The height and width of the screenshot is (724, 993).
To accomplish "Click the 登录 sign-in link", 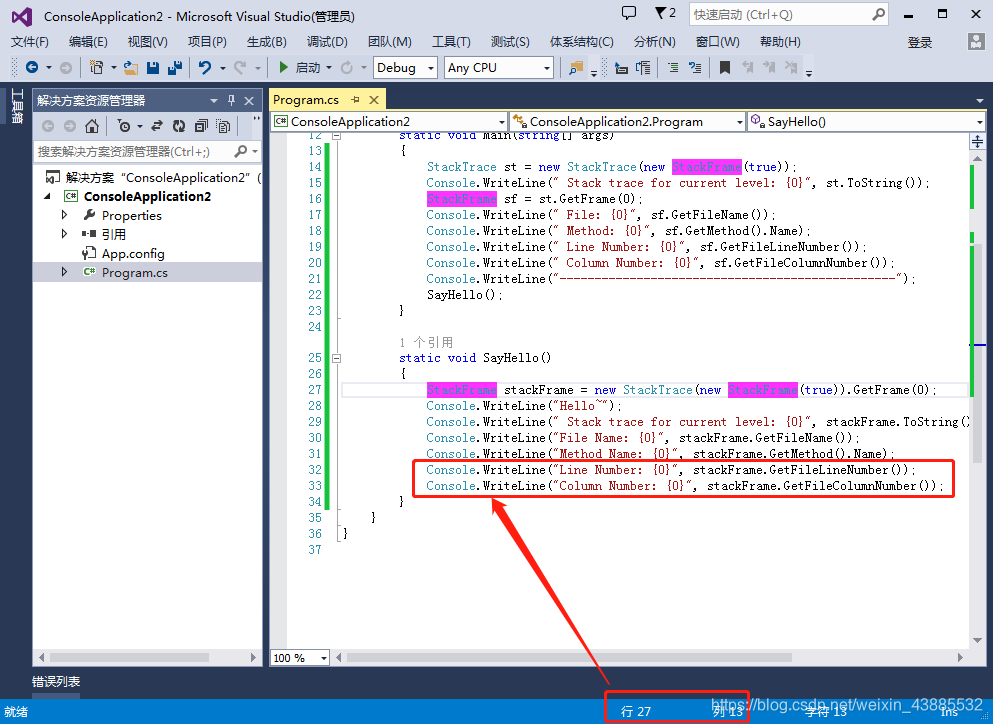I will [x=920, y=42].
